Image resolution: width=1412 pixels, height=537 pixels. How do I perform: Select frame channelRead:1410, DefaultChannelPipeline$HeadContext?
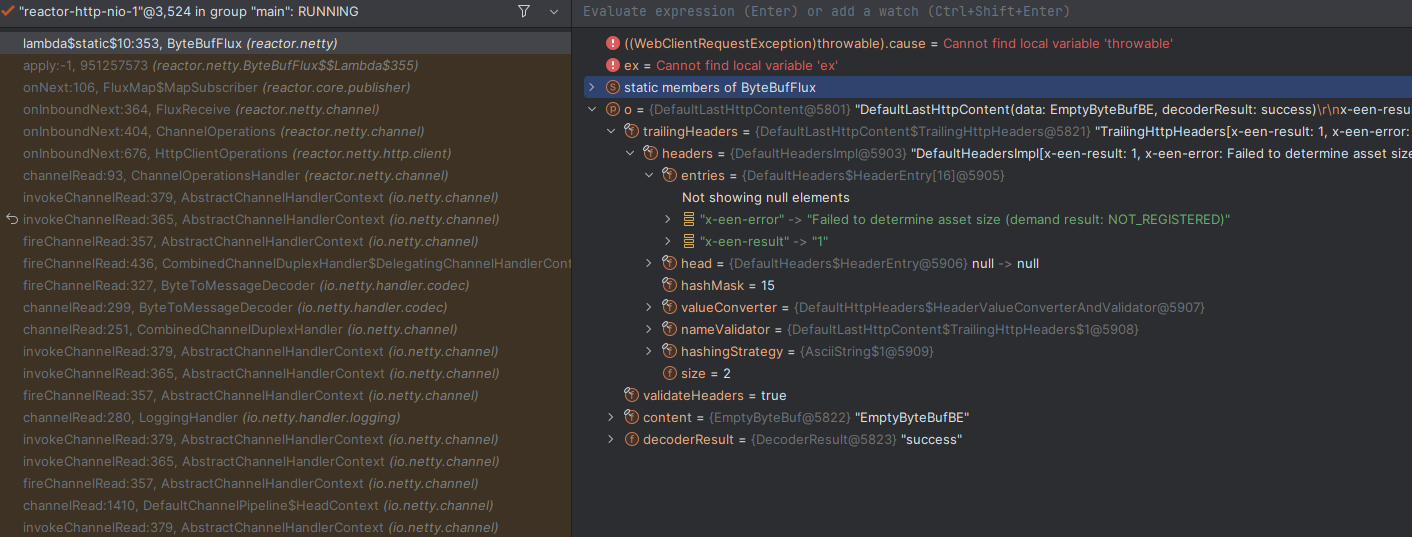[286, 506]
